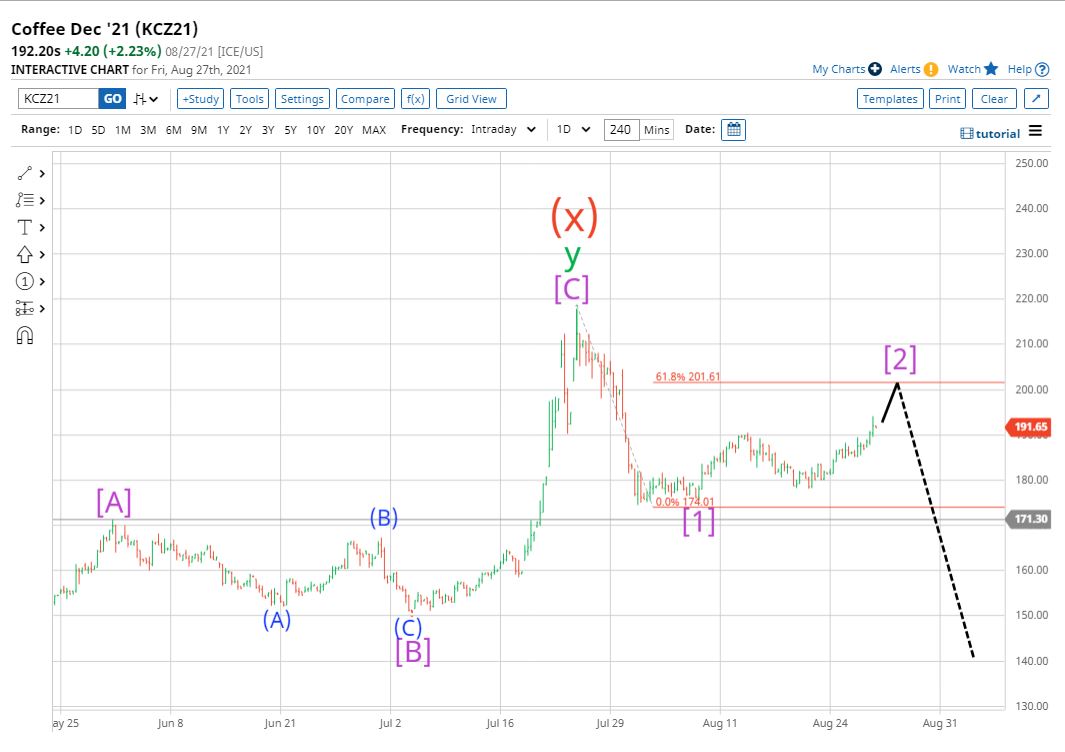Expand the line tool submenu arrow
1065x752 pixels.
(42, 173)
